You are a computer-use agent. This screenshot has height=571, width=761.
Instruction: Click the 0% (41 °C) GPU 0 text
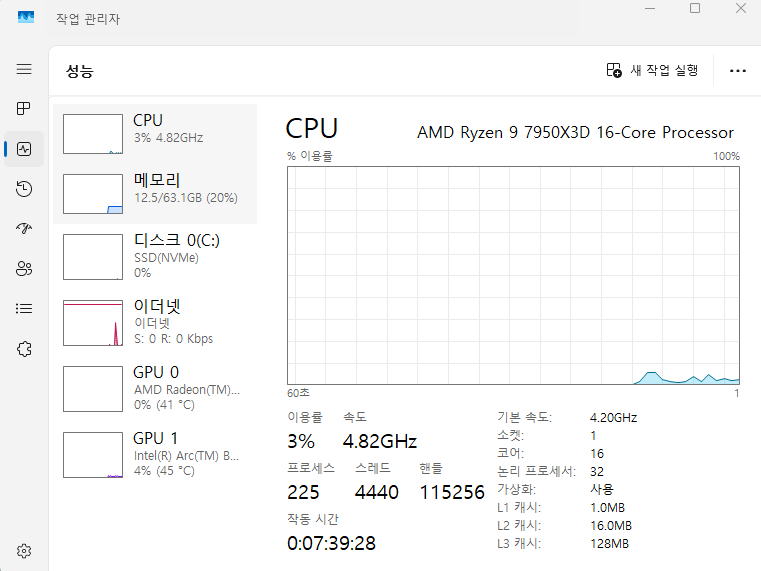pyautogui.click(x=164, y=405)
